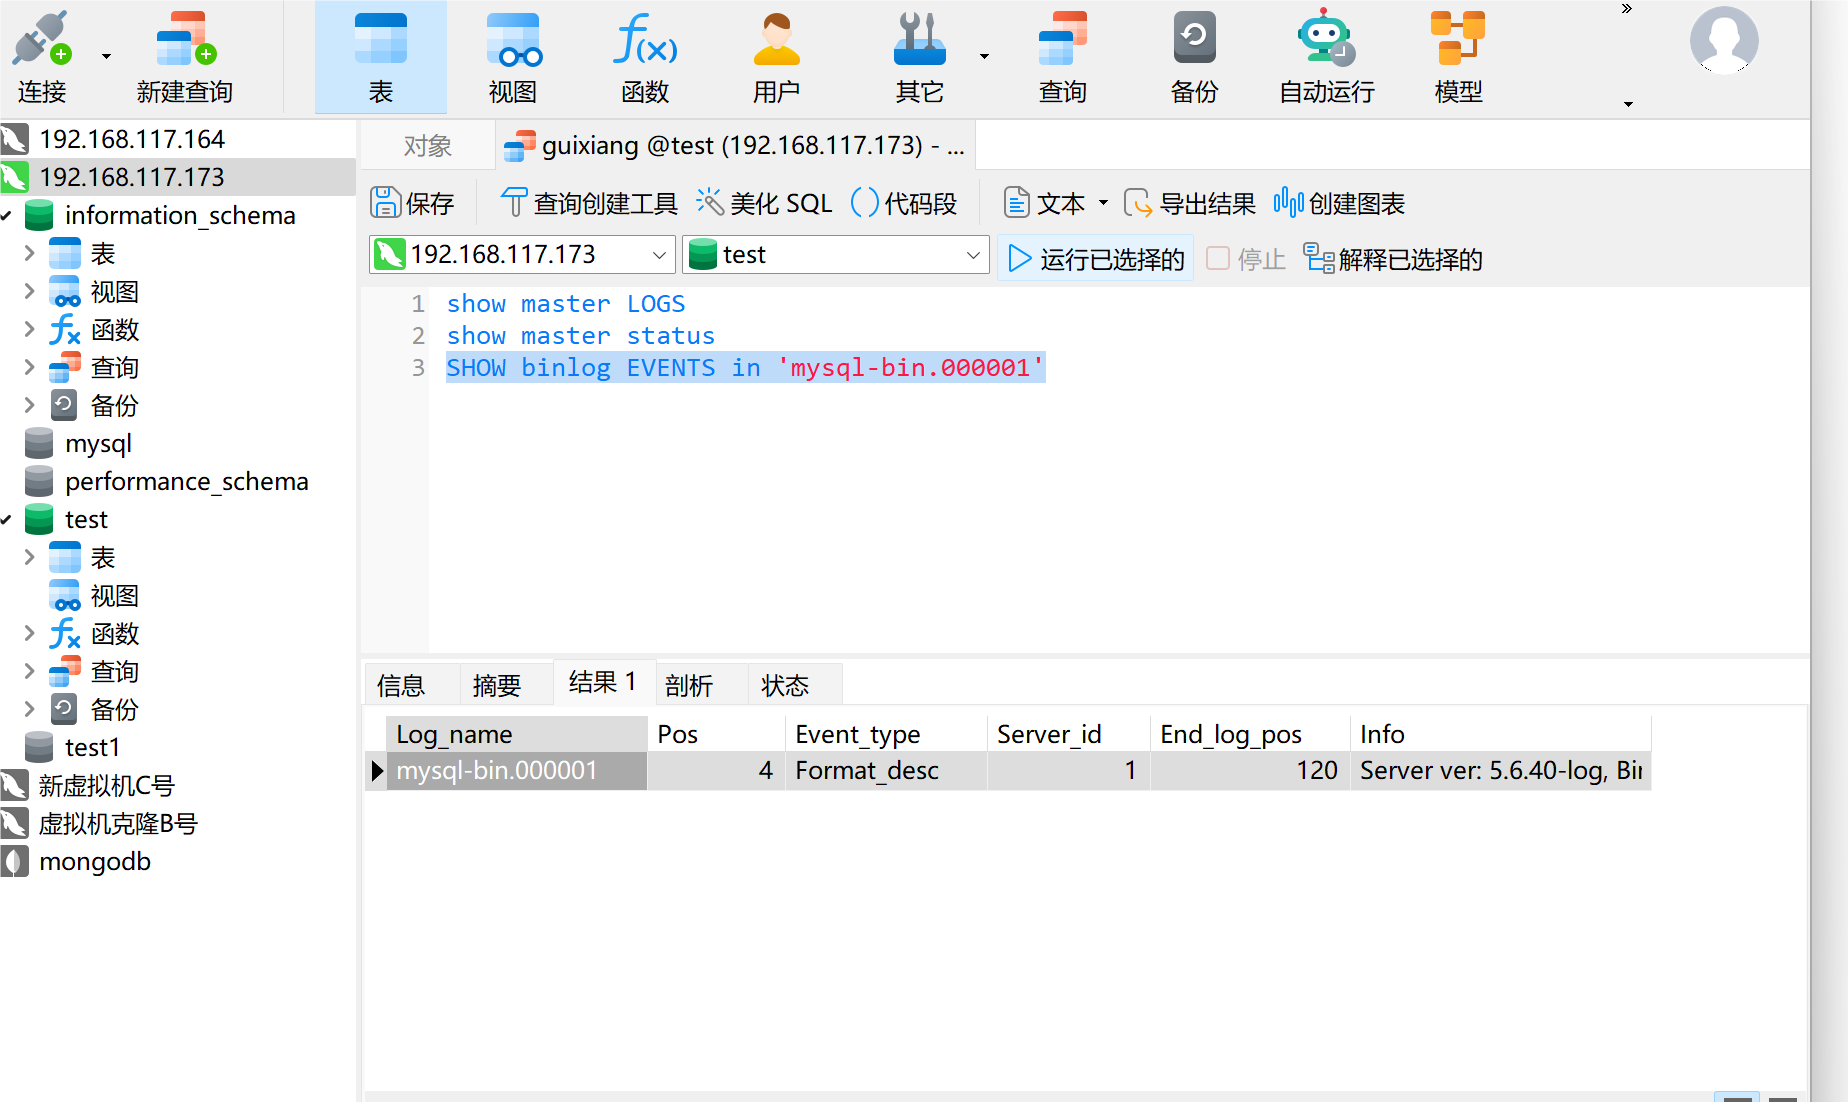The width and height of the screenshot is (1848, 1102).
Task: Click the mysql-bin.000001 result cell
Action: click(517, 771)
